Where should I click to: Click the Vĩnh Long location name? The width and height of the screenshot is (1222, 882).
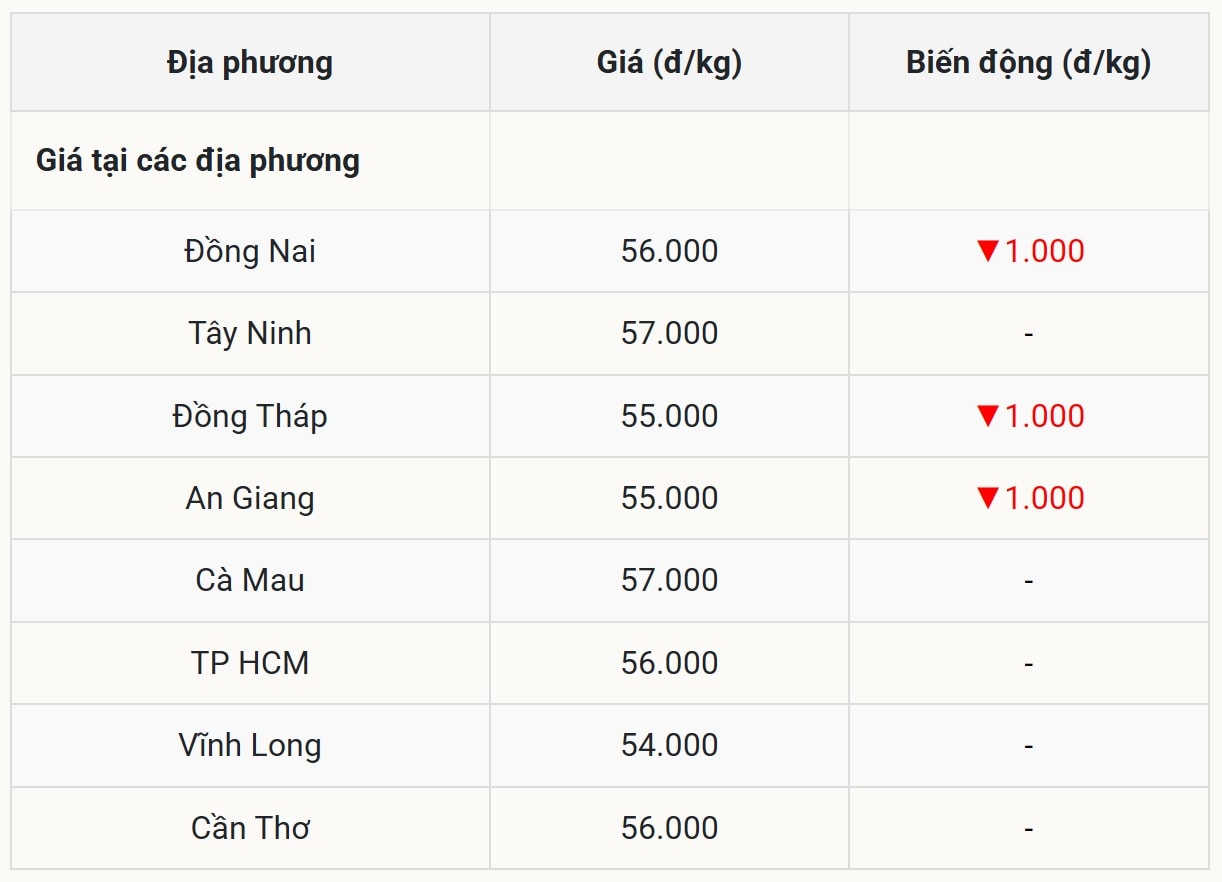pos(250,745)
